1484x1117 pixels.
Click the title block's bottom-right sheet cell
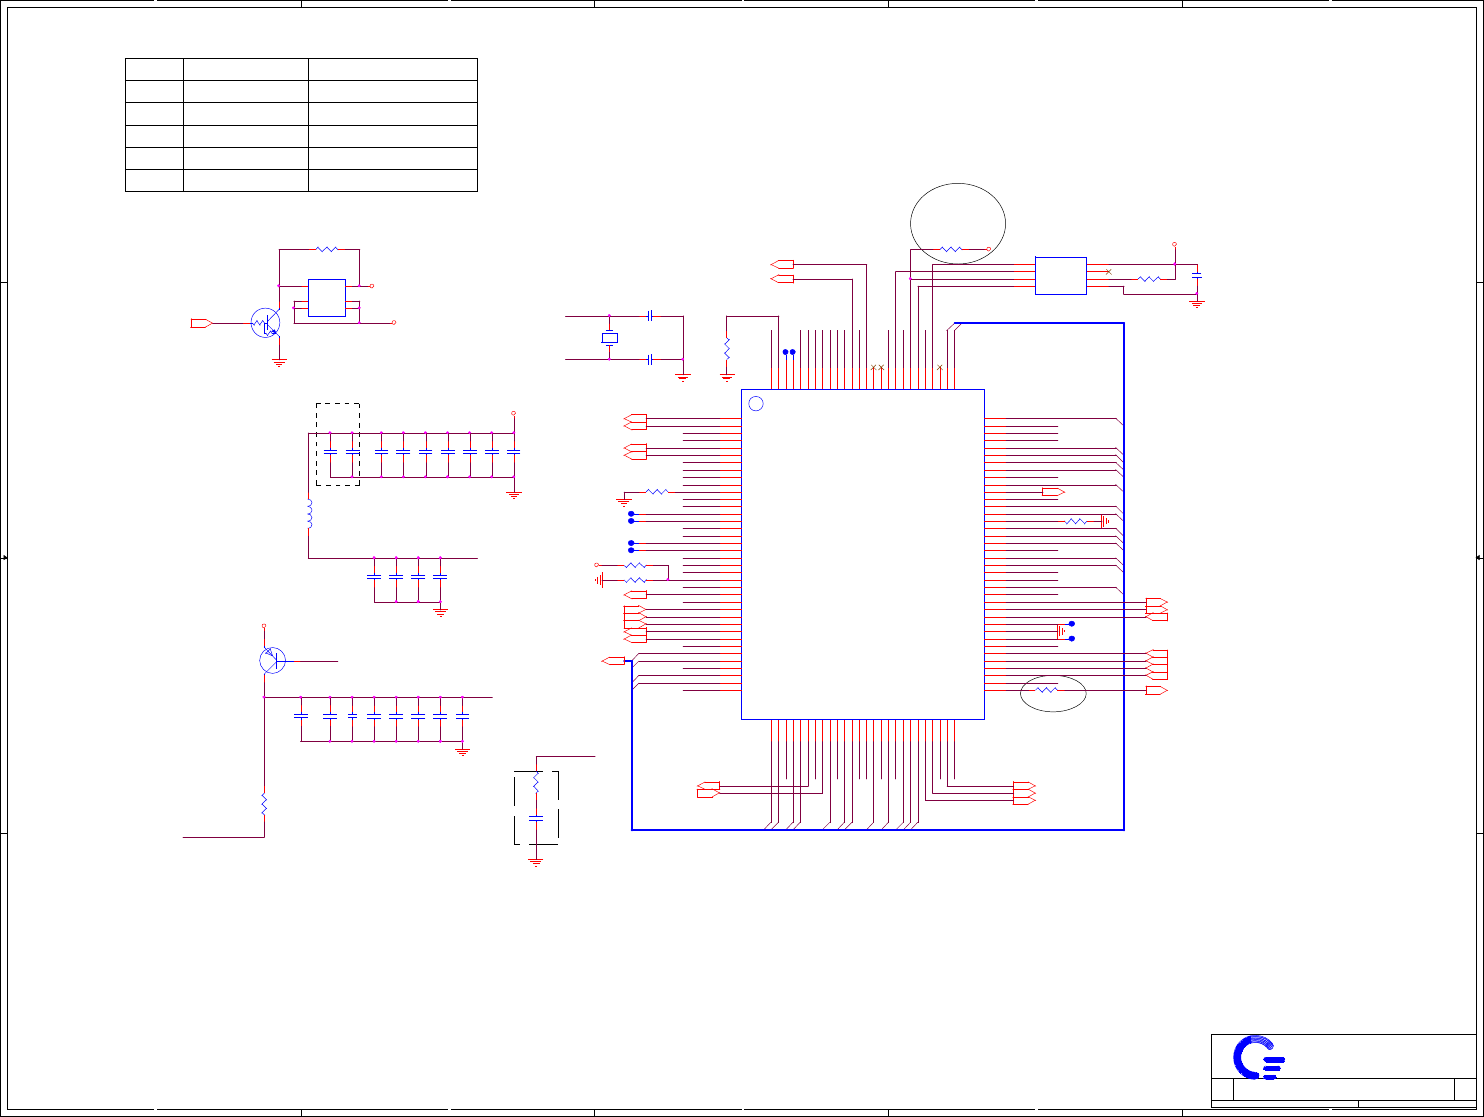pyautogui.click(x=1464, y=1089)
